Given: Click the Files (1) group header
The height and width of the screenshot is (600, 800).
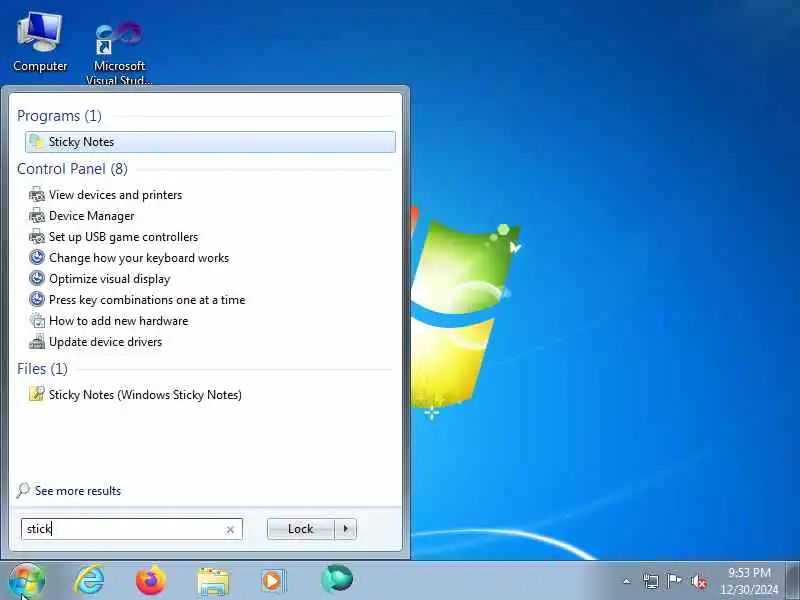Looking at the screenshot, I should point(42,369).
